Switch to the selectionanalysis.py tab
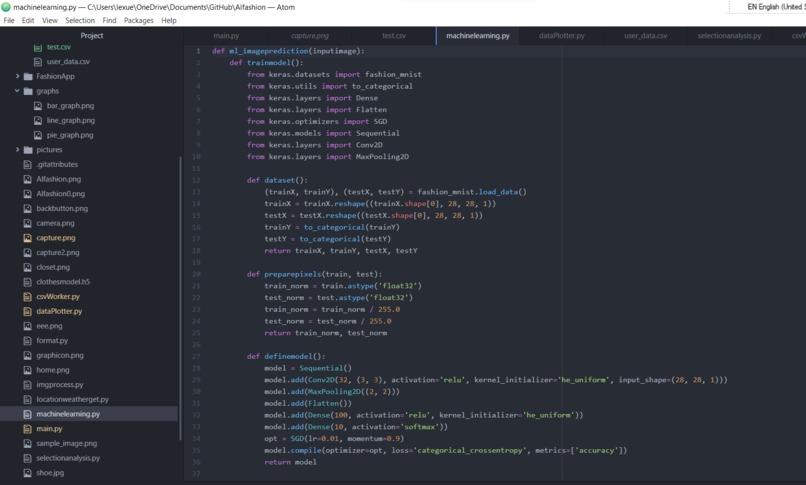 tap(729, 35)
